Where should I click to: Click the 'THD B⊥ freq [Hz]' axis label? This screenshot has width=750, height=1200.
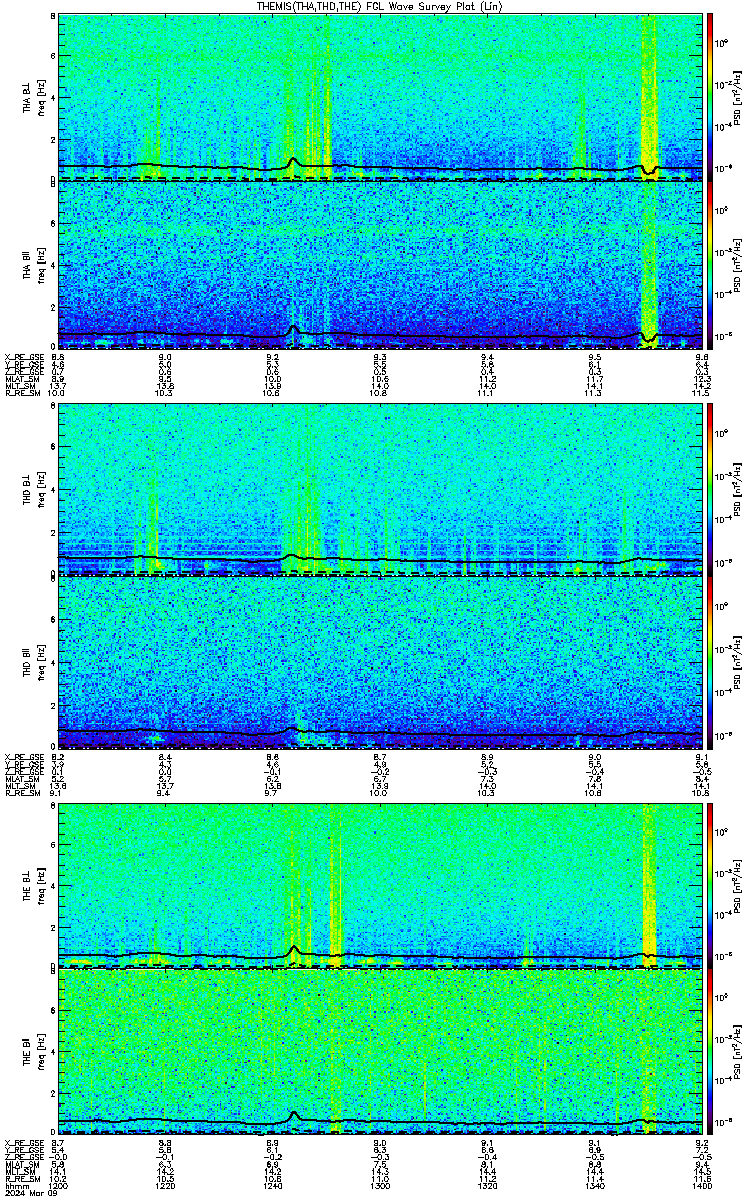click(x=33, y=489)
